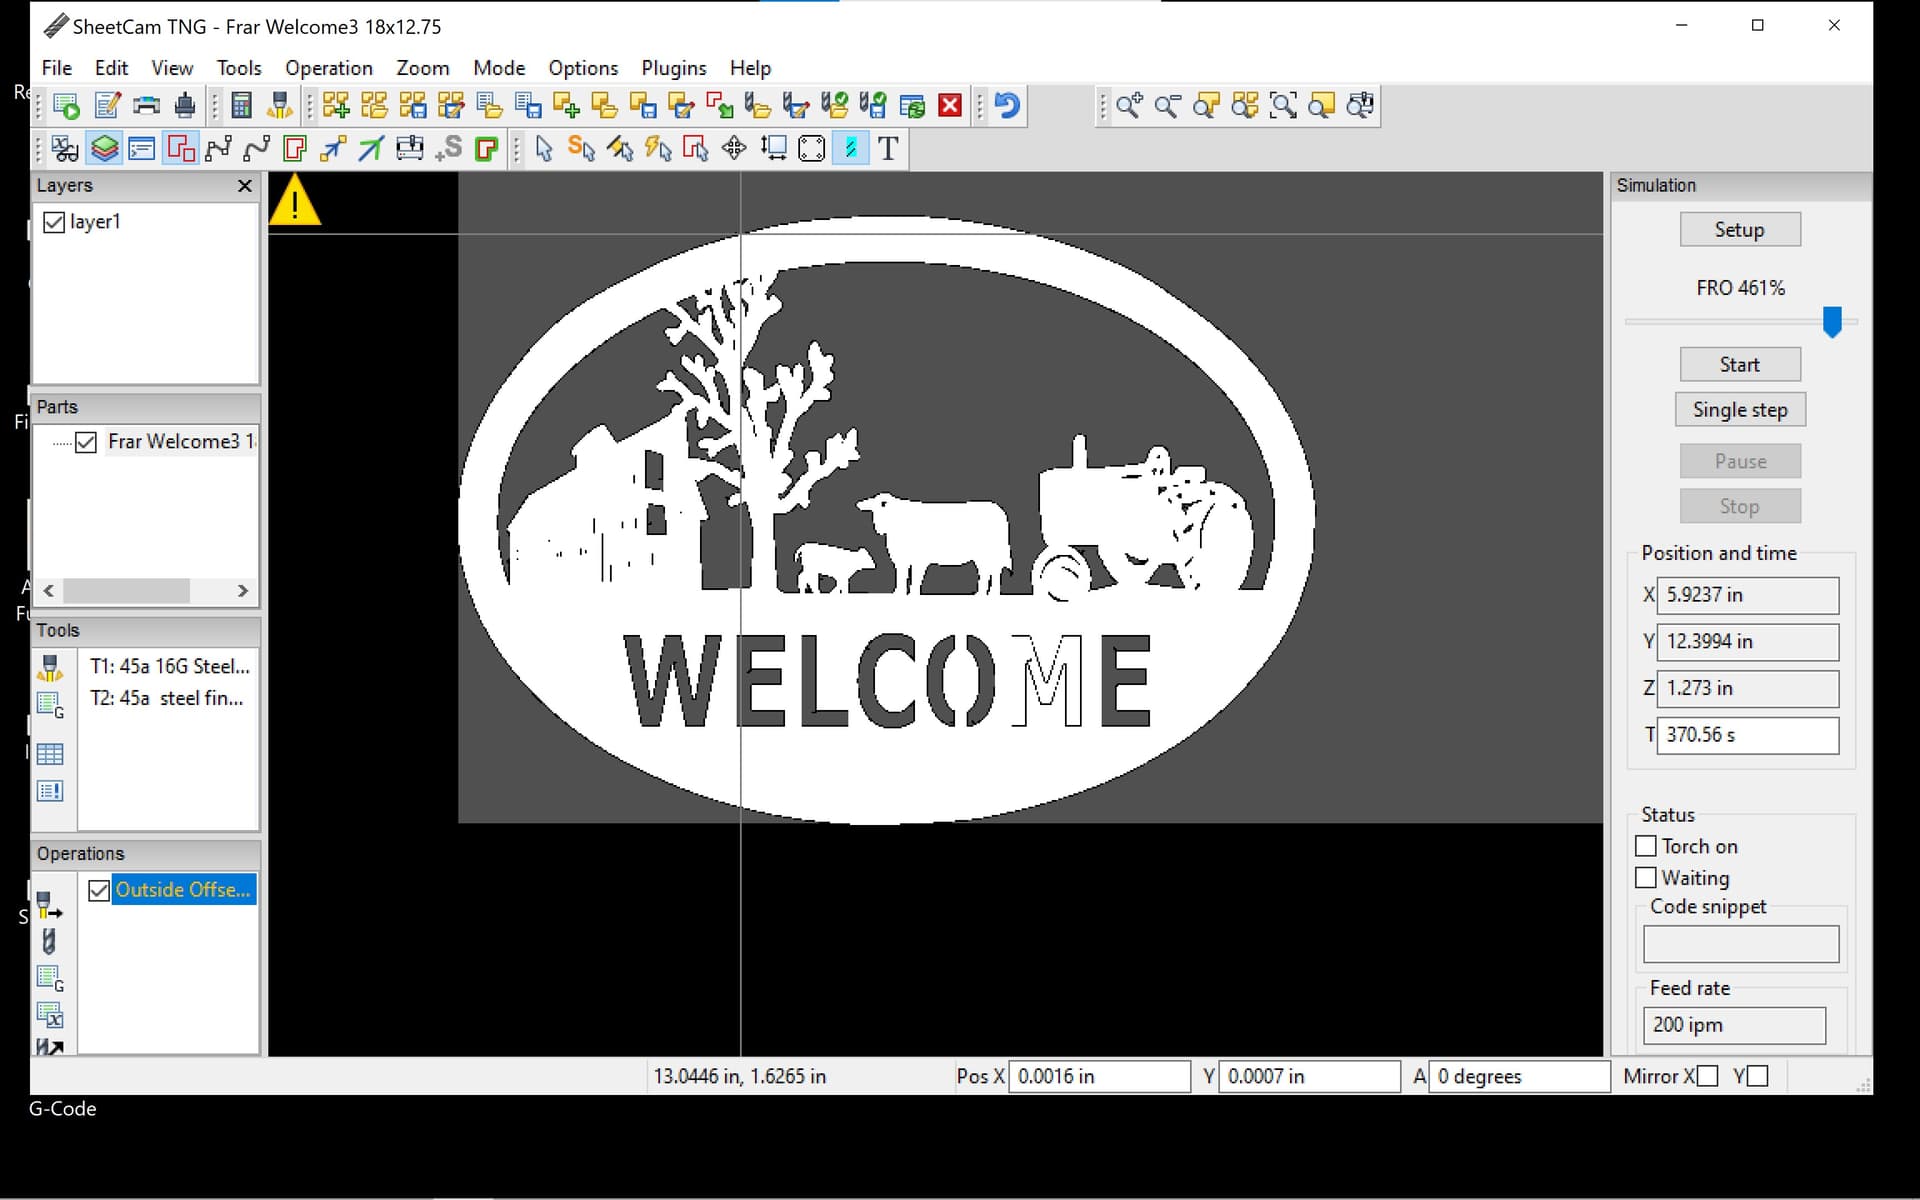Click the Feed rate 200 ipm field

coord(1734,1025)
